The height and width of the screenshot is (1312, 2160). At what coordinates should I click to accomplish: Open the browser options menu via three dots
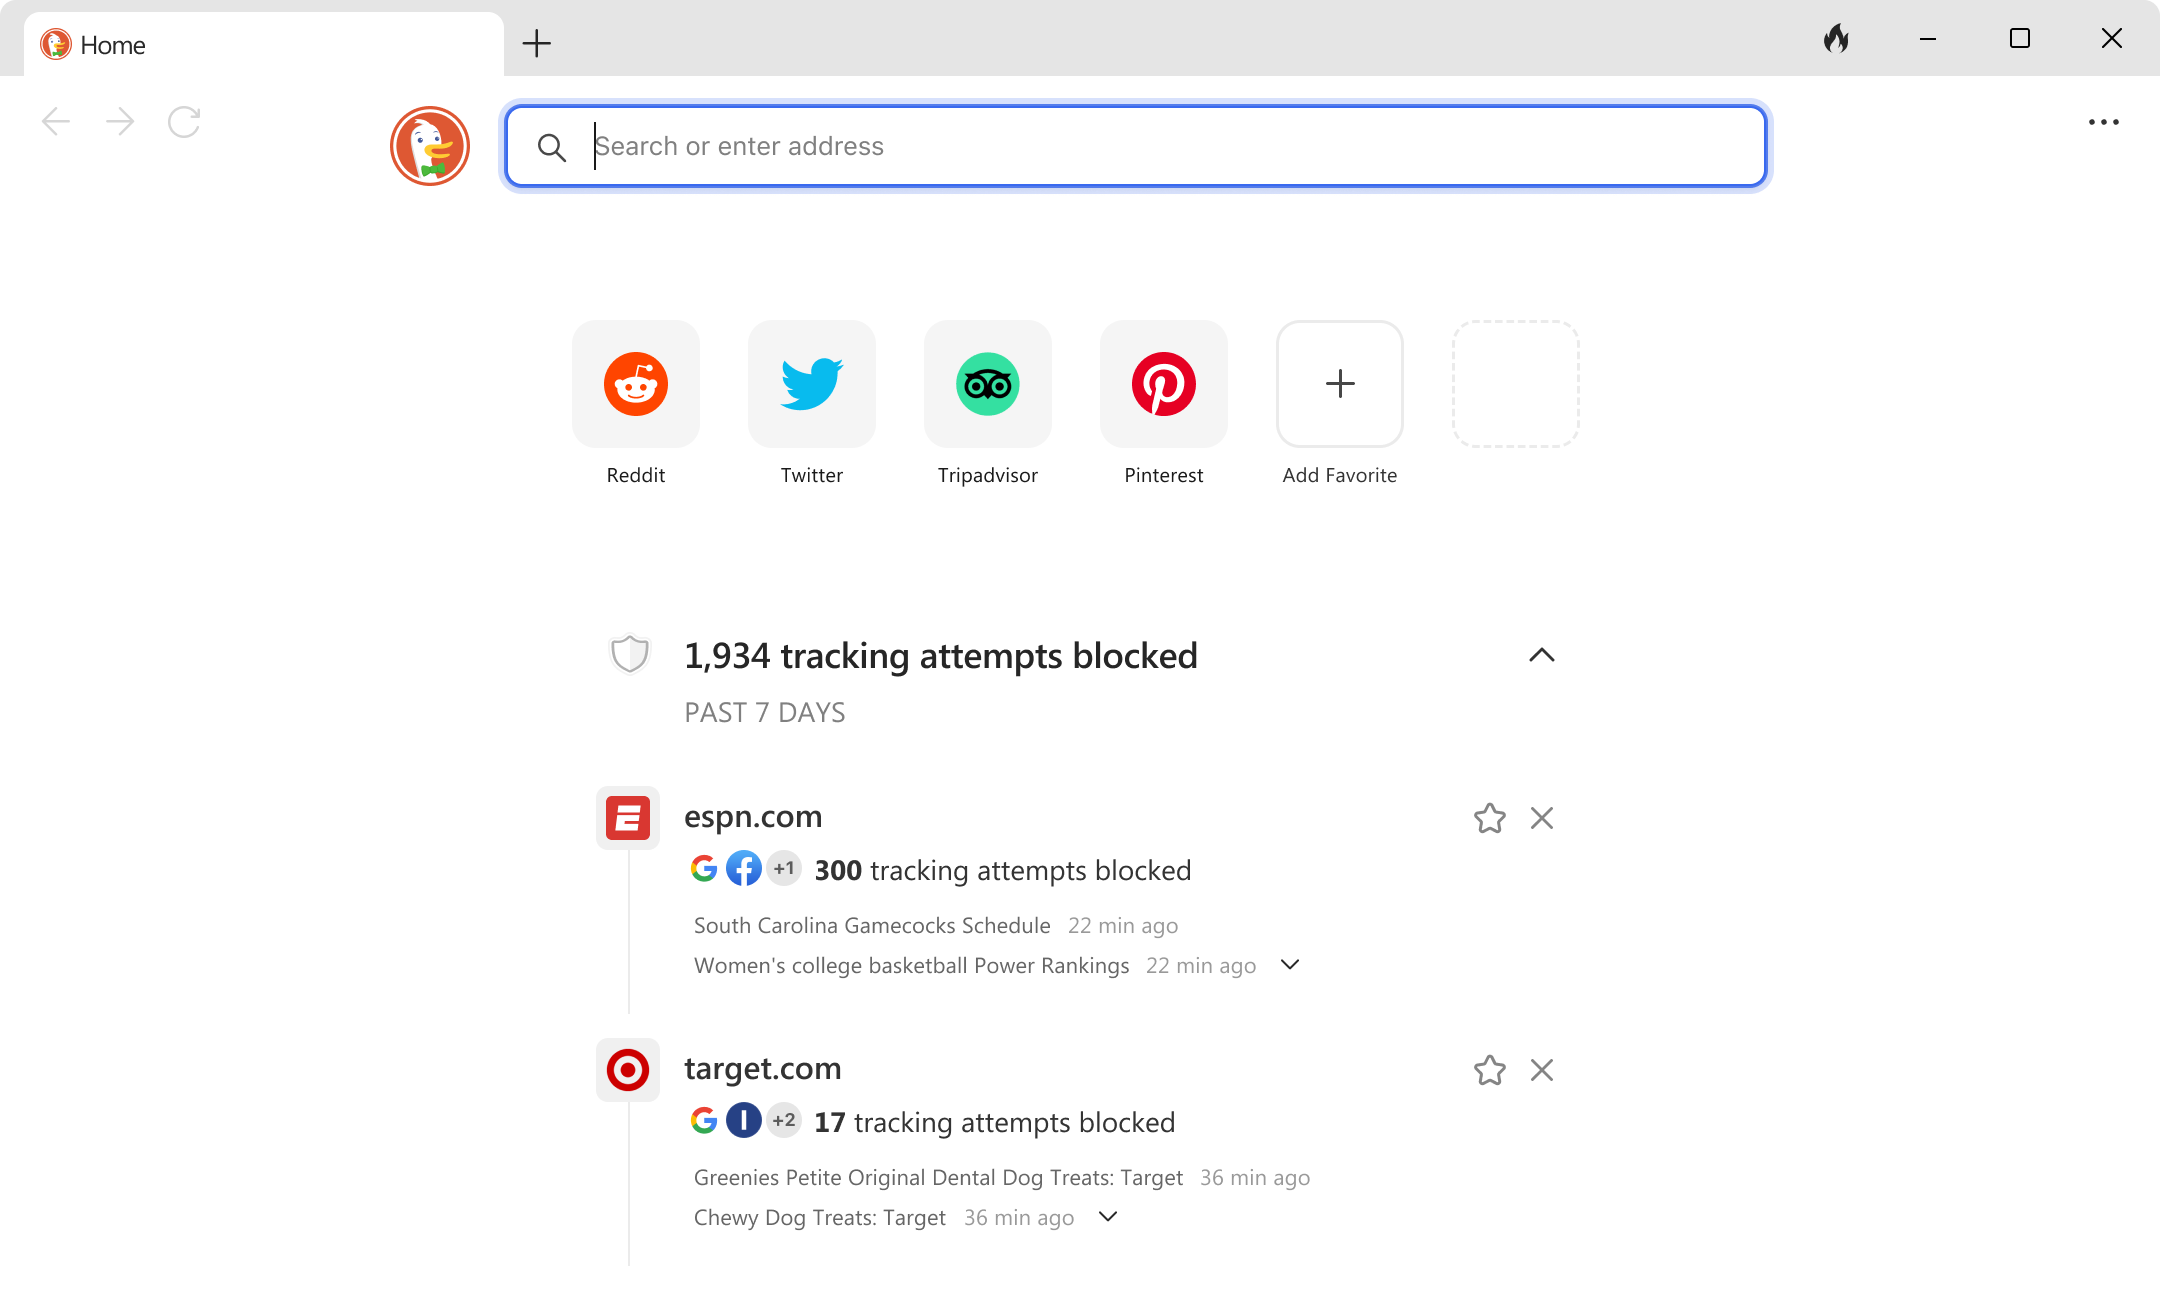[x=2104, y=121]
